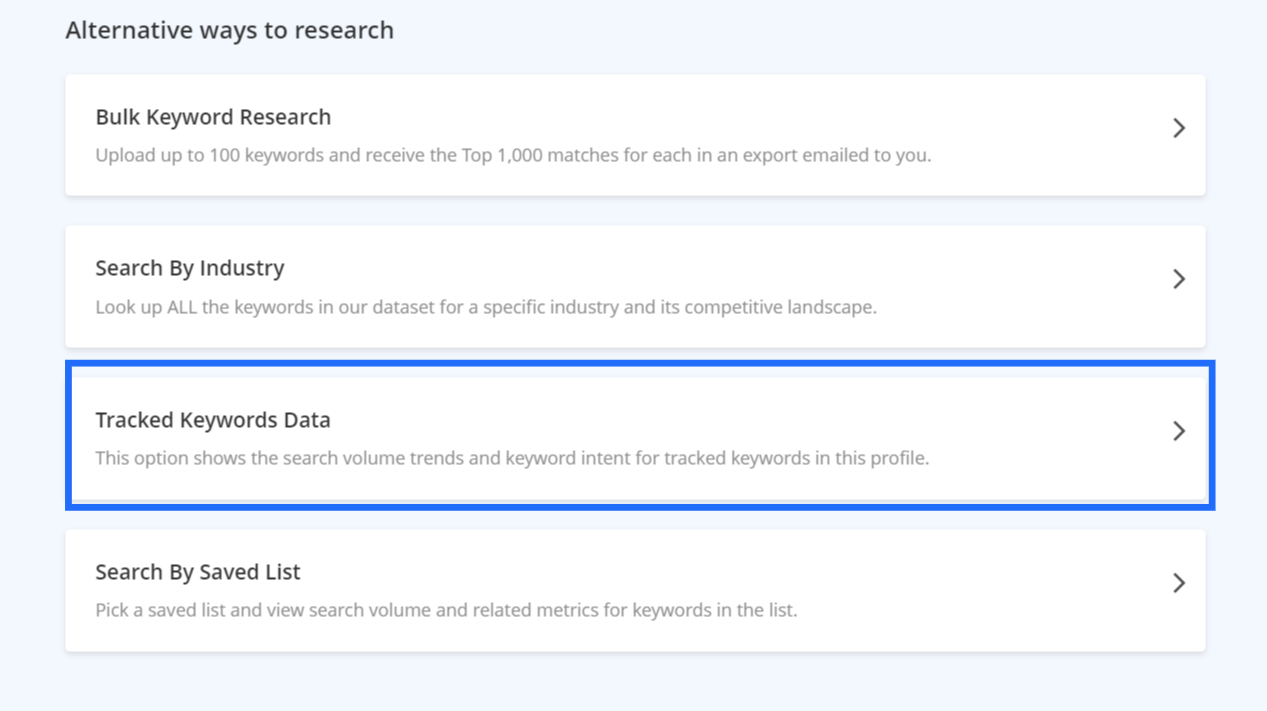Expand Tracked Keywords Data using its arrow
This screenshot has width=1267, height=711.
pos(1178,431)
